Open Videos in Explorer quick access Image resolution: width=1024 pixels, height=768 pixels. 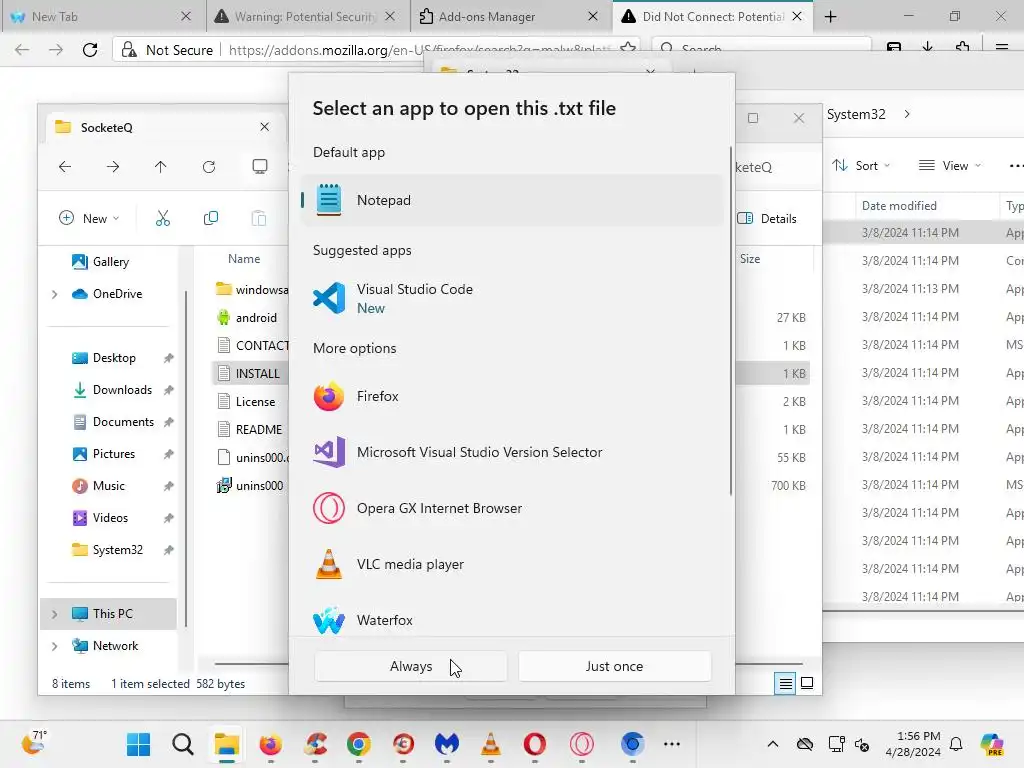pos(110,518)
